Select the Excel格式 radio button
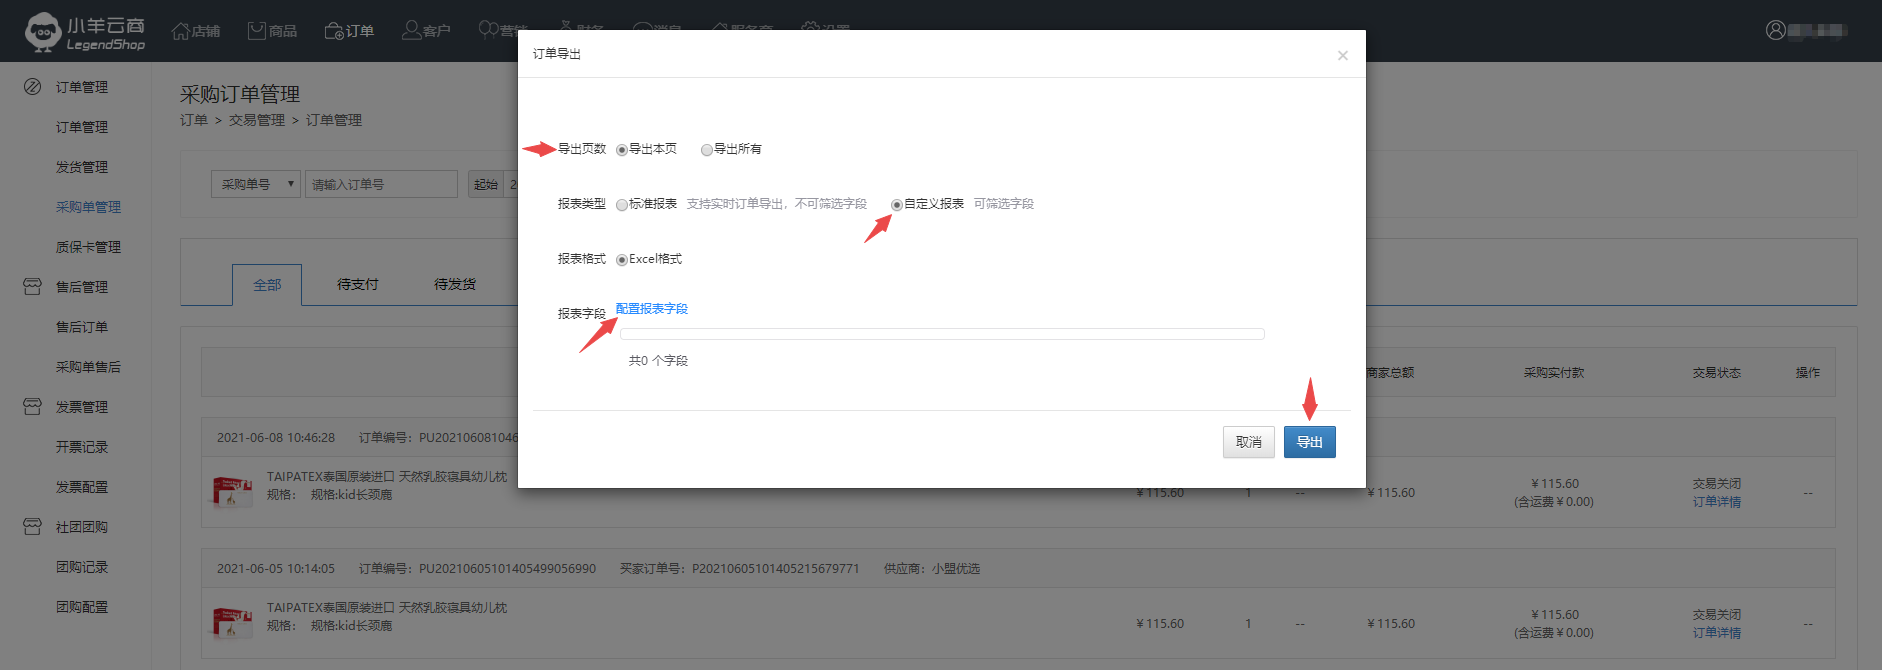 click(x=622, y=260)
